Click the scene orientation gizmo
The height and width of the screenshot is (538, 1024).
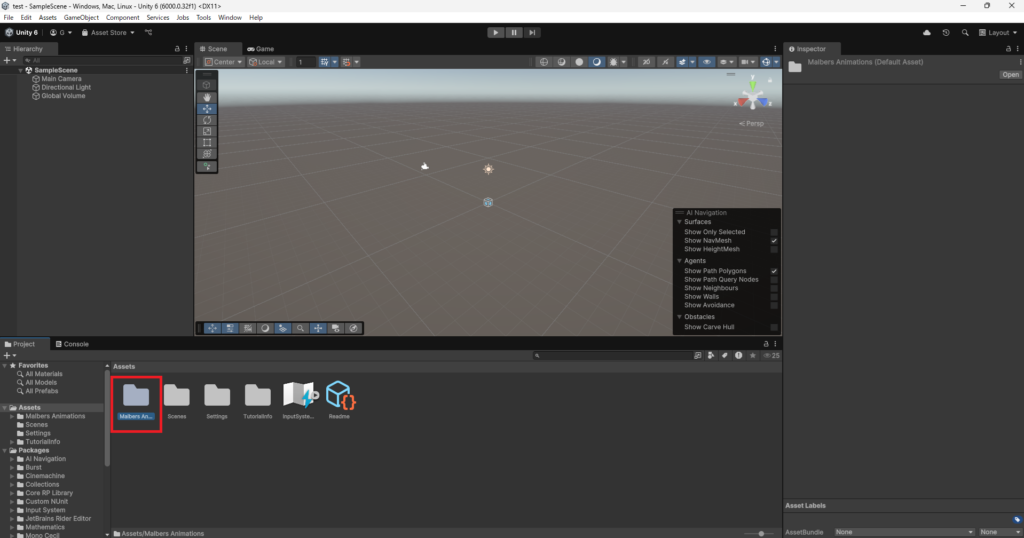point(753,95)
